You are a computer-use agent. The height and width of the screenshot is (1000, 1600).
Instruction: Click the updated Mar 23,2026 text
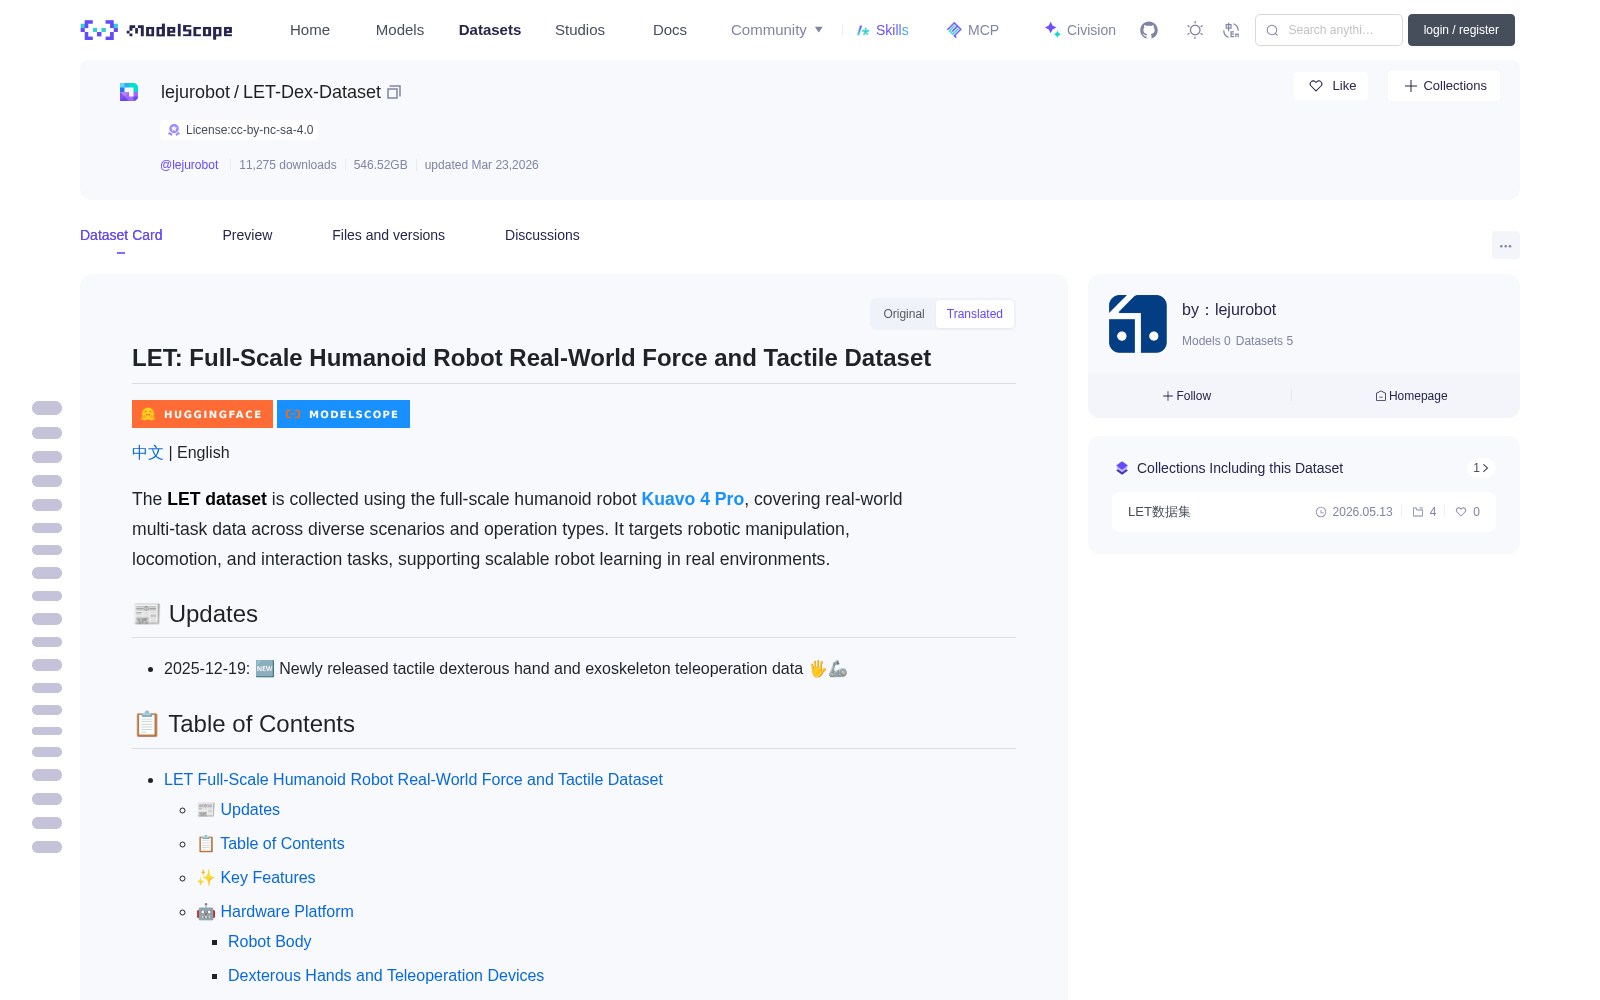[482, 165]
